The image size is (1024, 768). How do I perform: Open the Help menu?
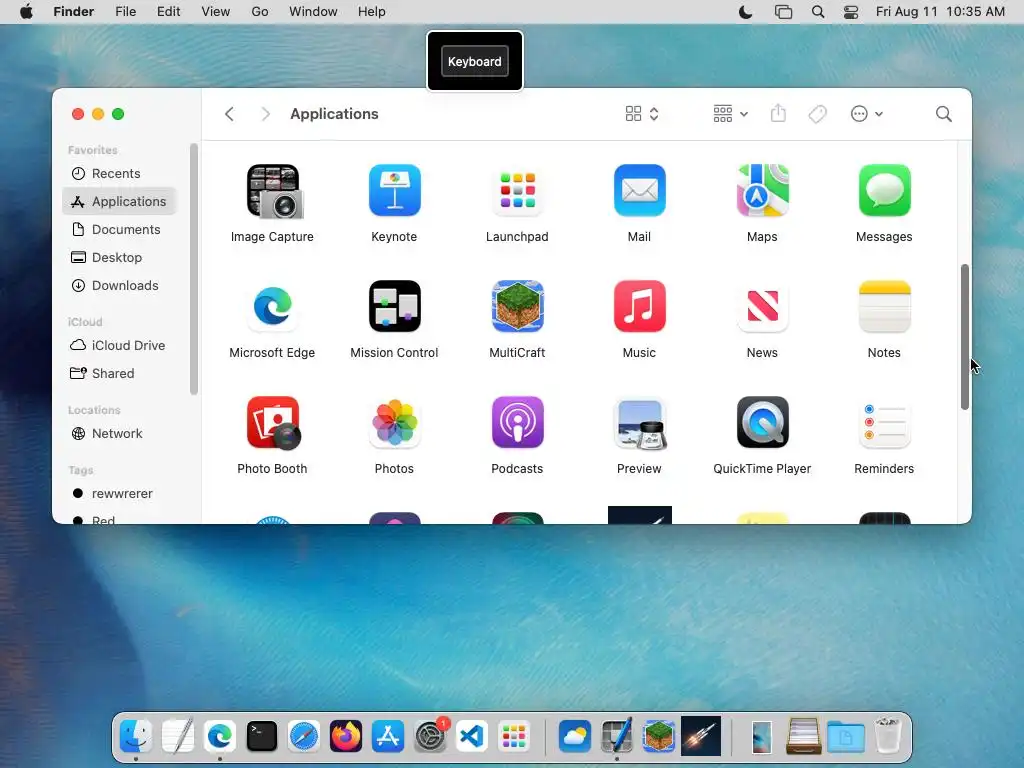coord(372,12)
